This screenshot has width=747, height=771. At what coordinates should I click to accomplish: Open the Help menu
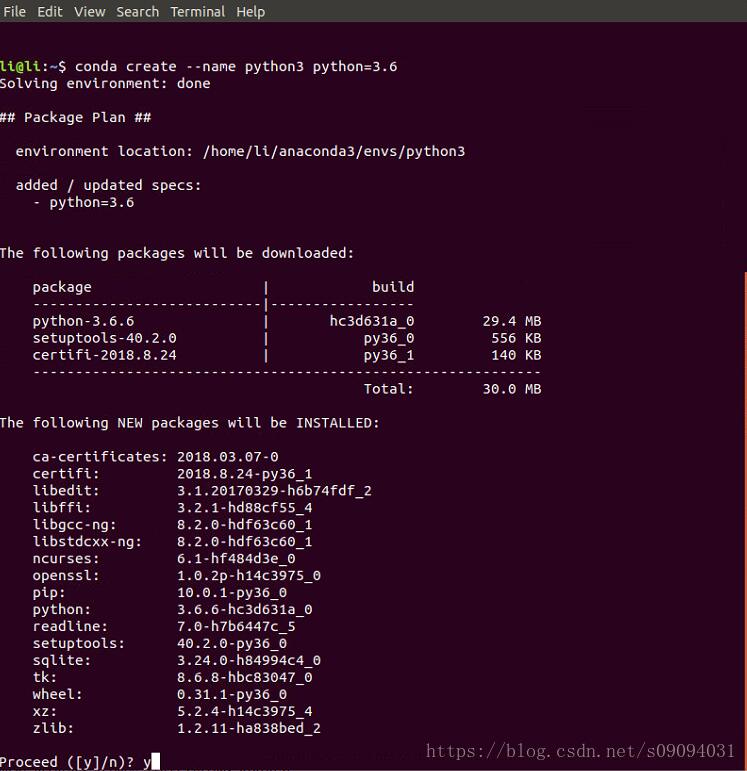pos(250,11)
